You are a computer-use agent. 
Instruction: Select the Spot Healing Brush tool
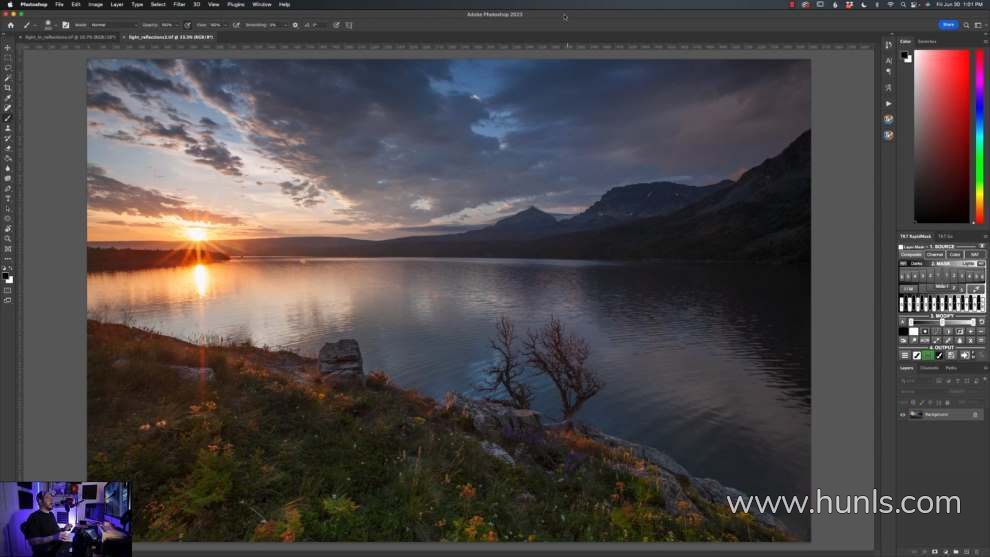tap(8, 108)
